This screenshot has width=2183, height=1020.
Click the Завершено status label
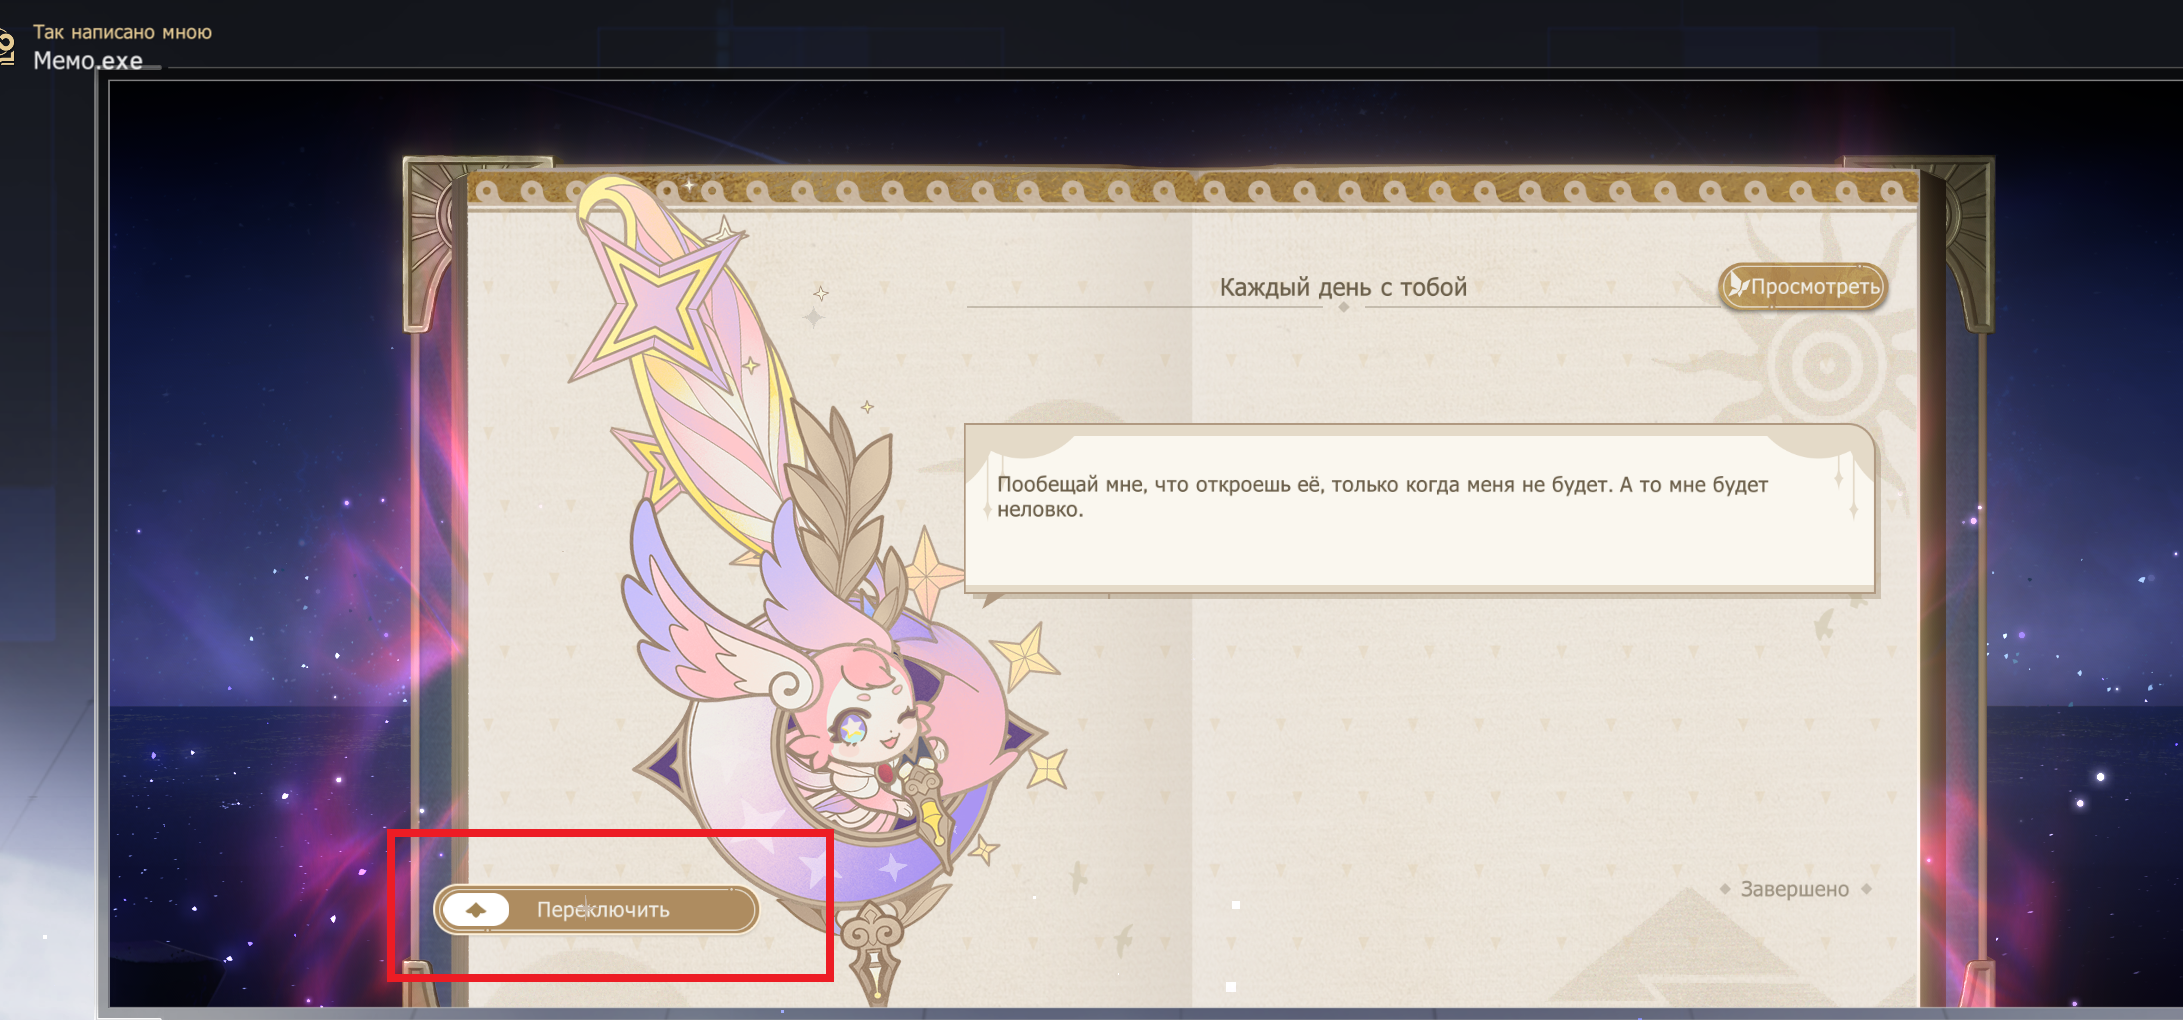[1795, 889]
